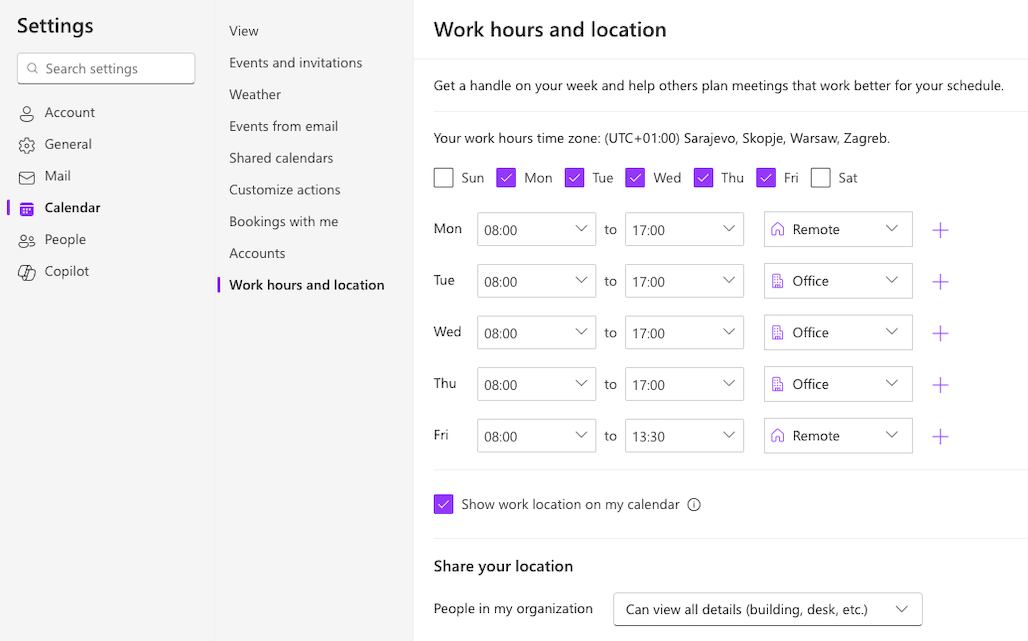Open Events from email settings
The width and height of the screenshot is (1028, 641).
pyautogui.click(x=283, y=126)
